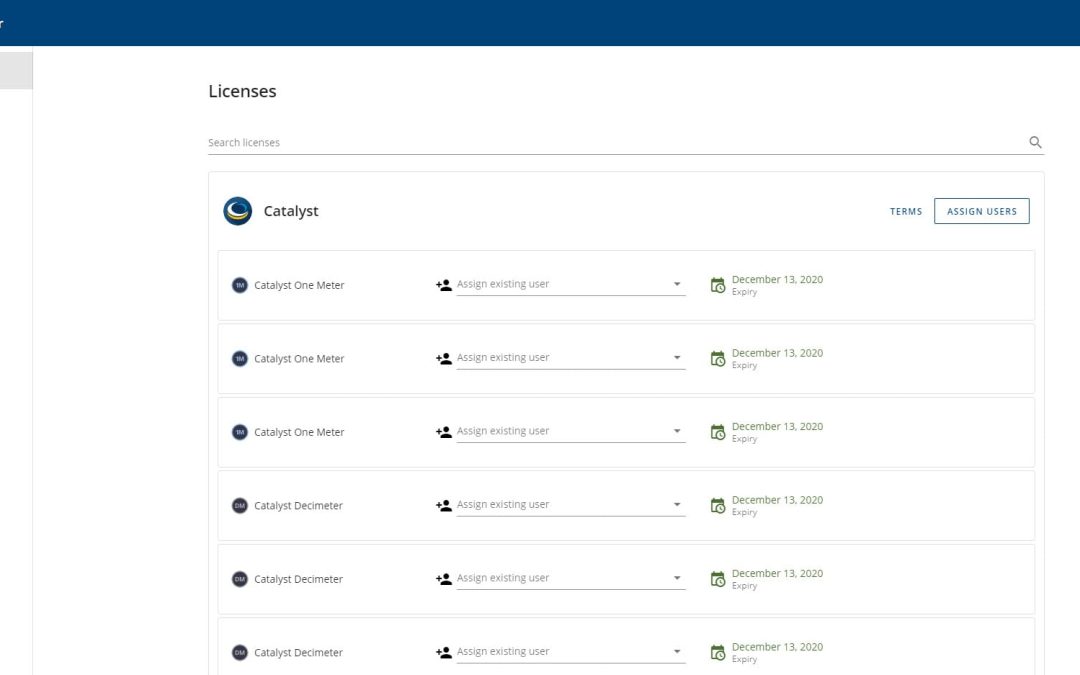Viewport: 1080px width, 675px height.
Task: Click the third Catalyst Decimeter DM badge
Action: [x=240, y=652]
